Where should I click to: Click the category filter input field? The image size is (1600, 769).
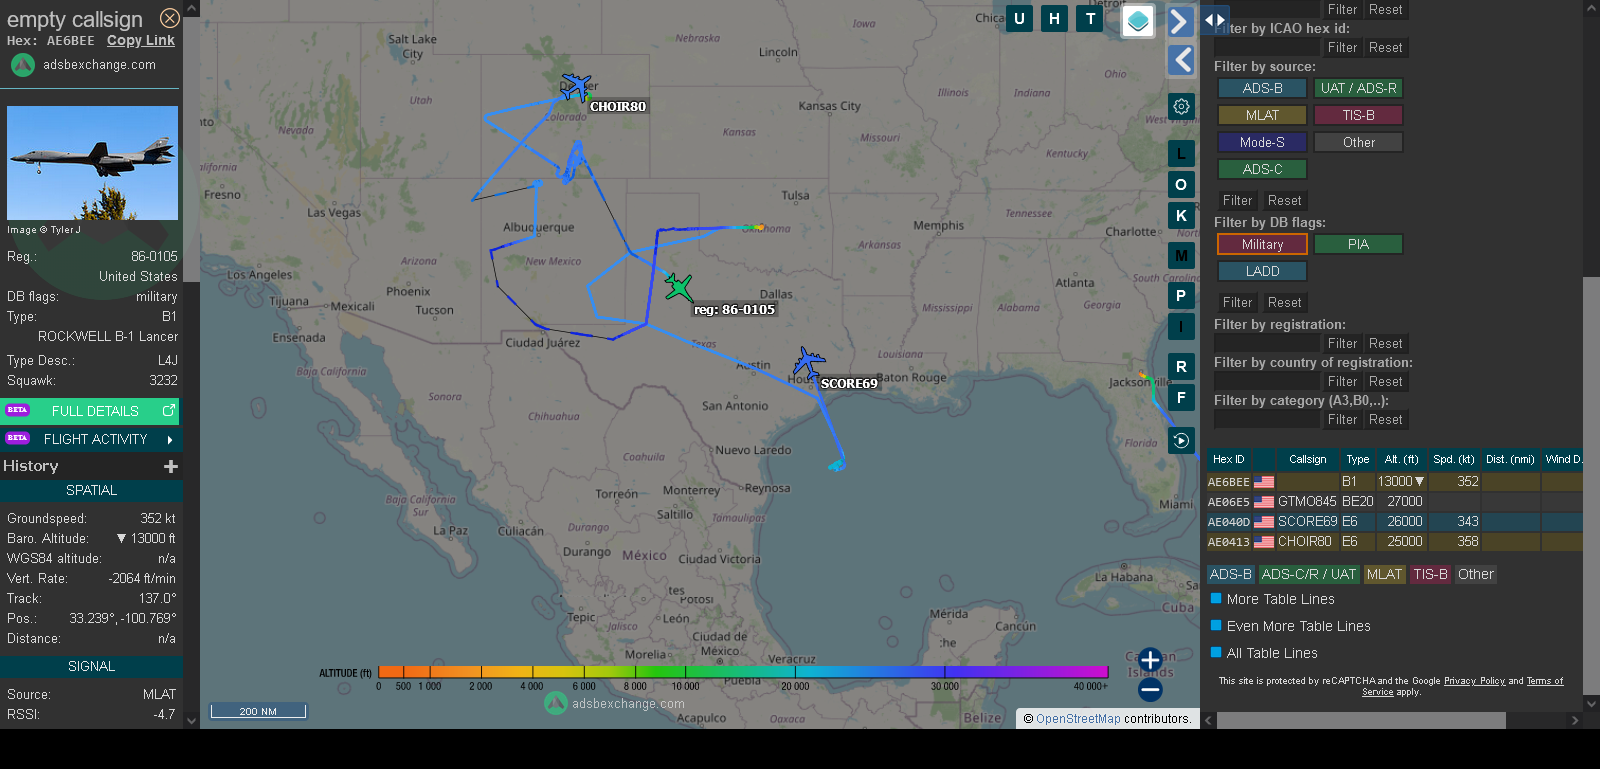(1267, 419)
